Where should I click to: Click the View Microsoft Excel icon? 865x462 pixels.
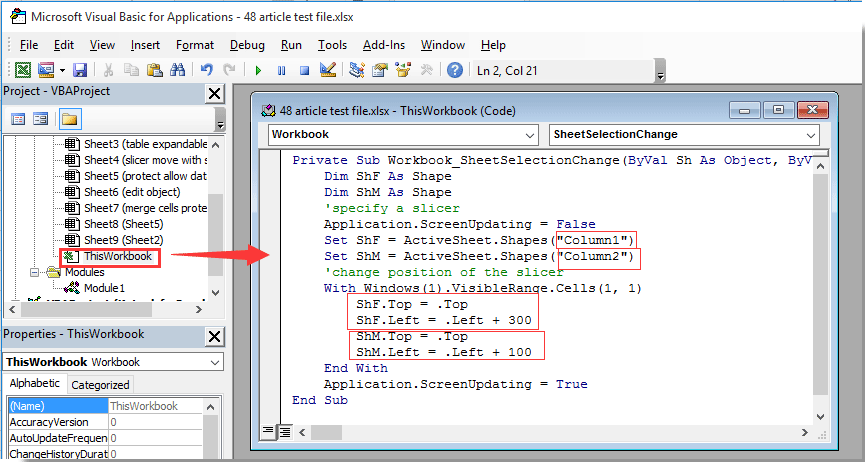click(22, 70)
